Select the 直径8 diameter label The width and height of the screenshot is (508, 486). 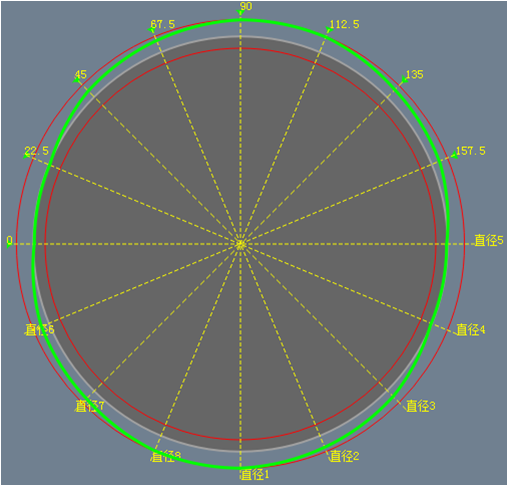pos(166,456)
